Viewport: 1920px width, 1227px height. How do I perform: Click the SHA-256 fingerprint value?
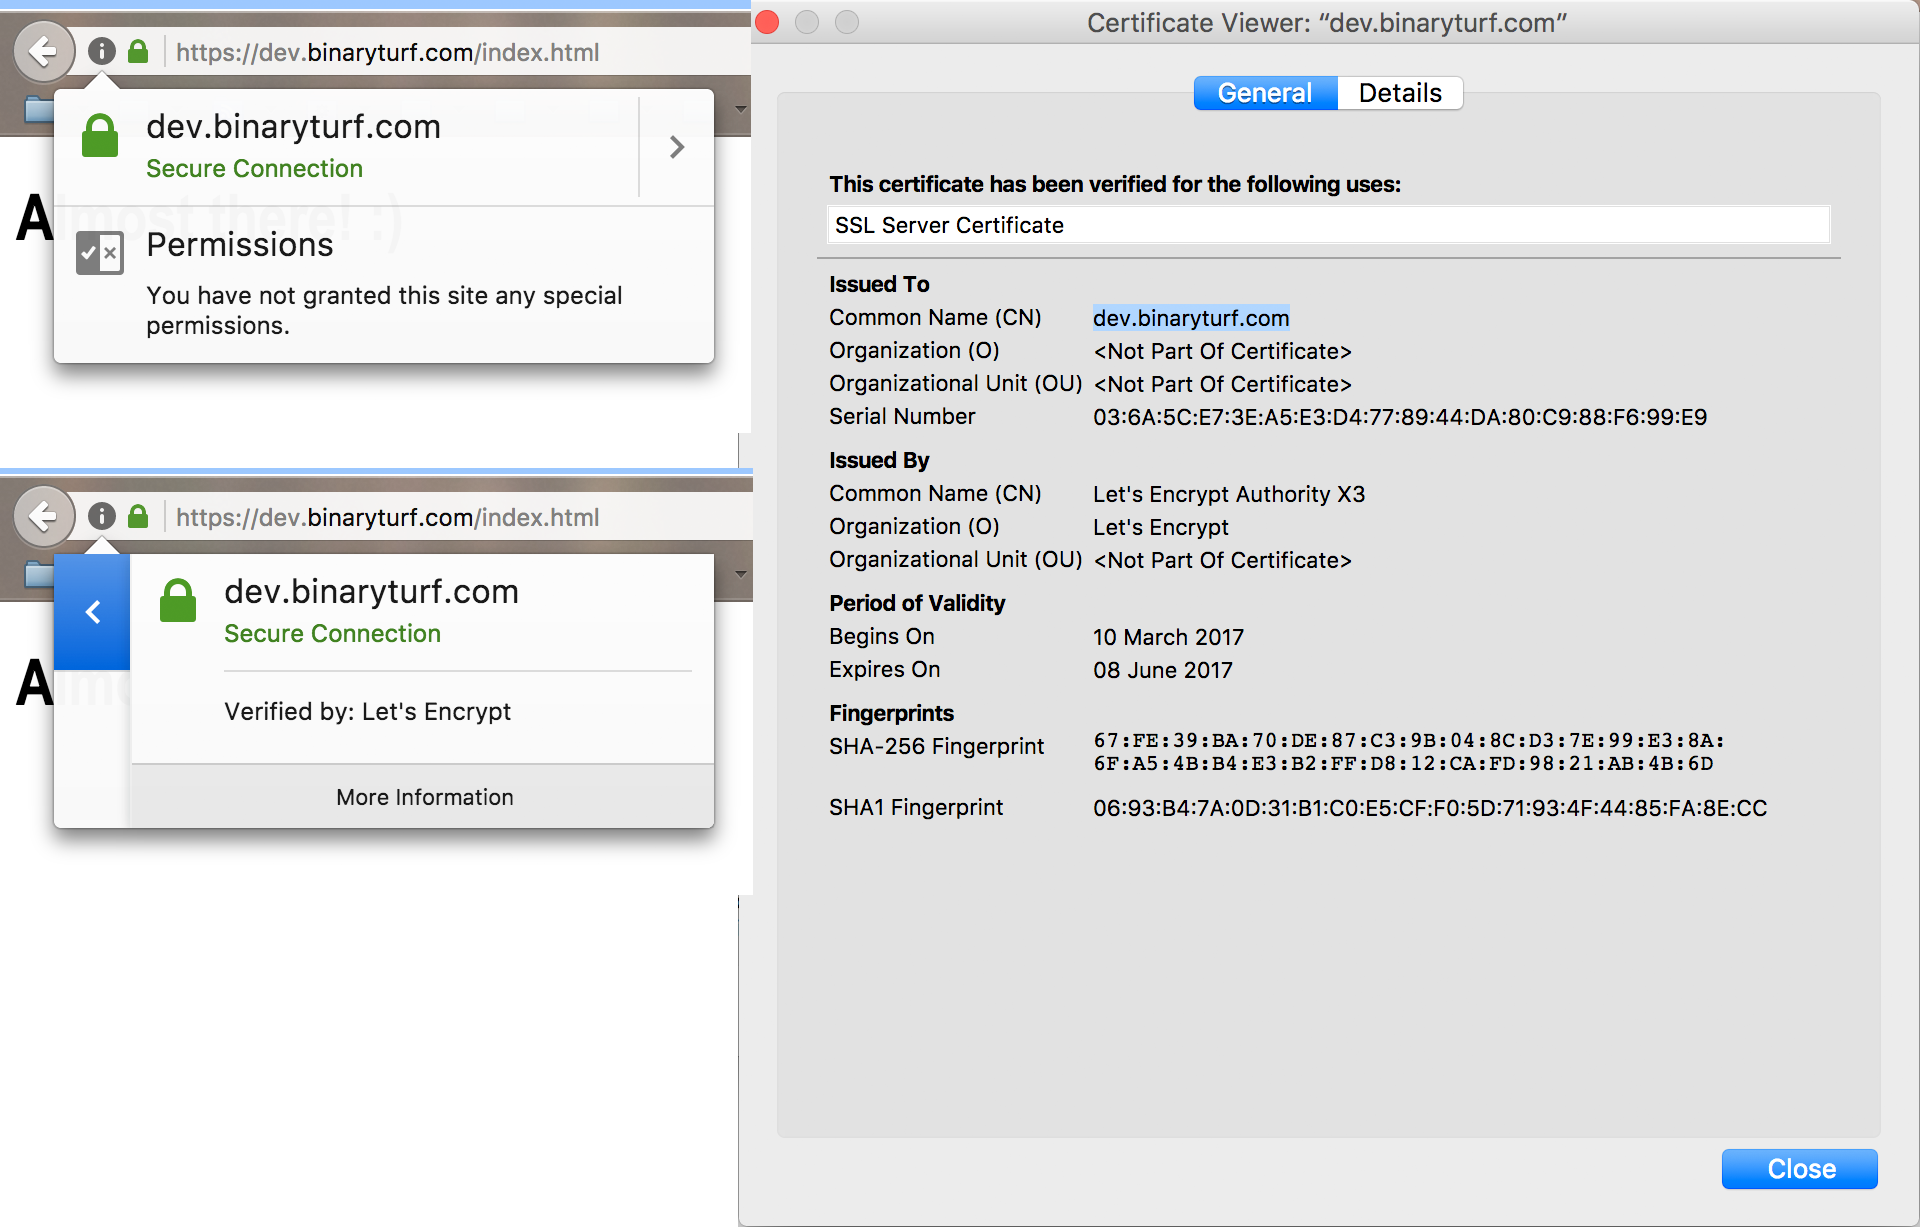(x=1409, y=752)
